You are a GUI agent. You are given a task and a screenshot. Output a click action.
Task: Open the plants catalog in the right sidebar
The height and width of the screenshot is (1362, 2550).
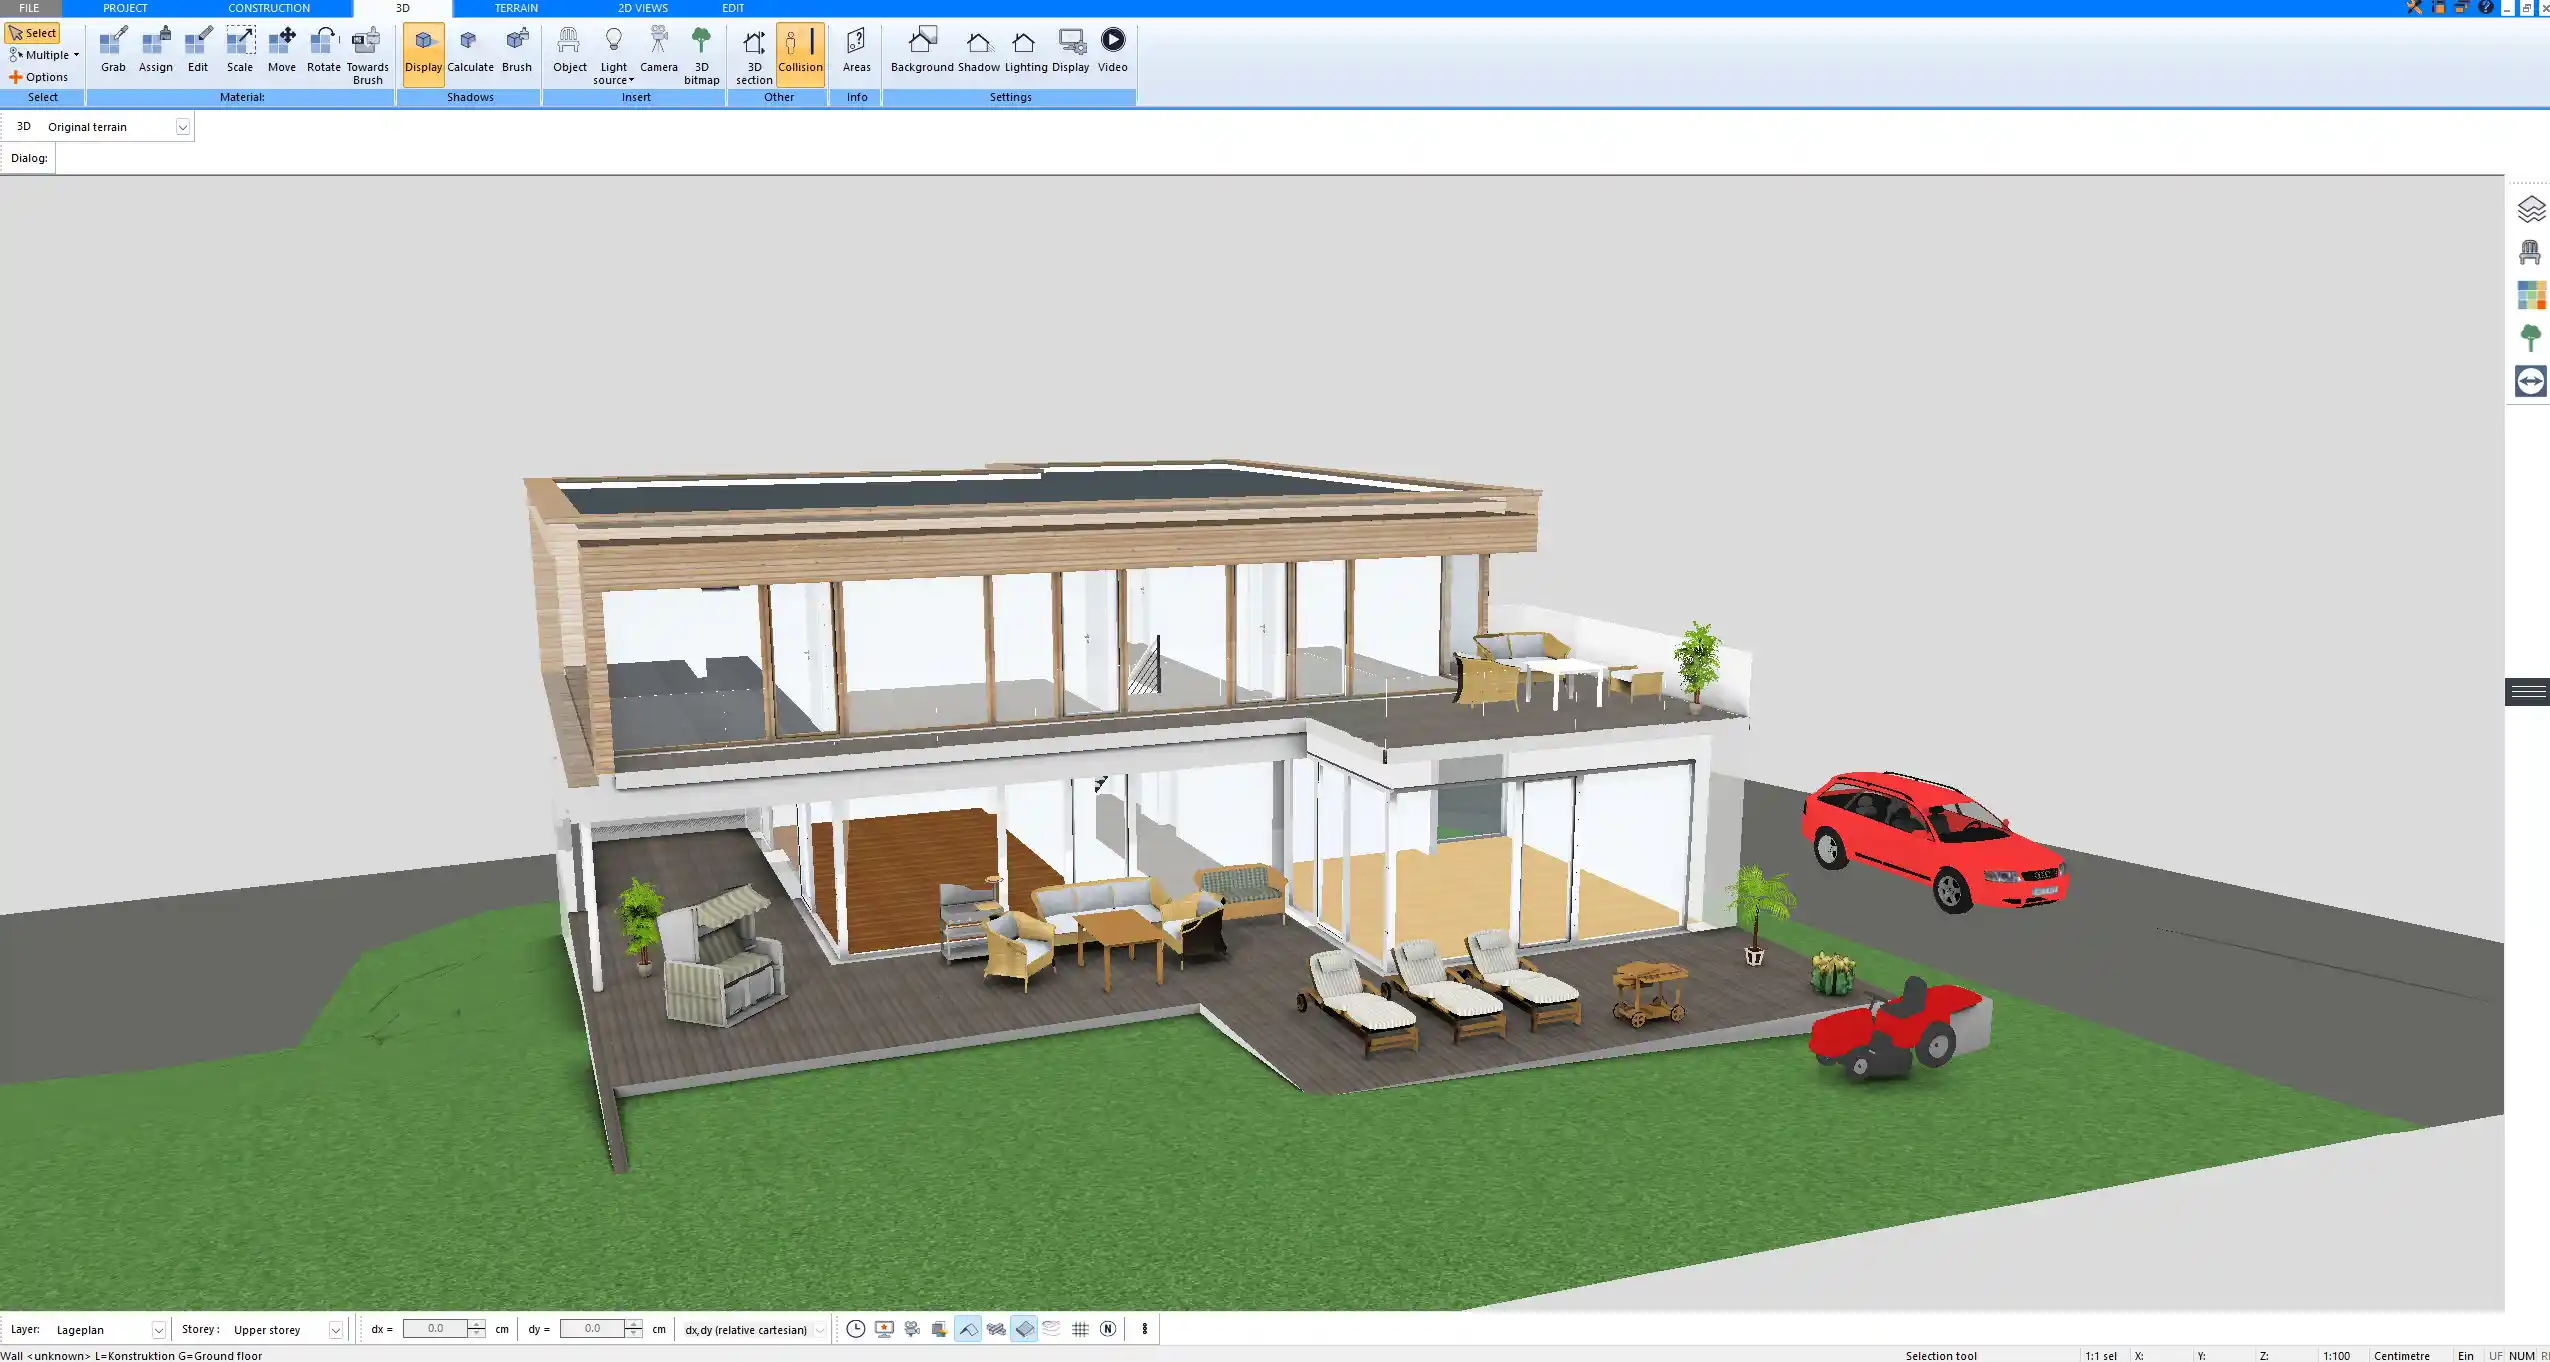pyautogui.click(x=2532, y=336)
